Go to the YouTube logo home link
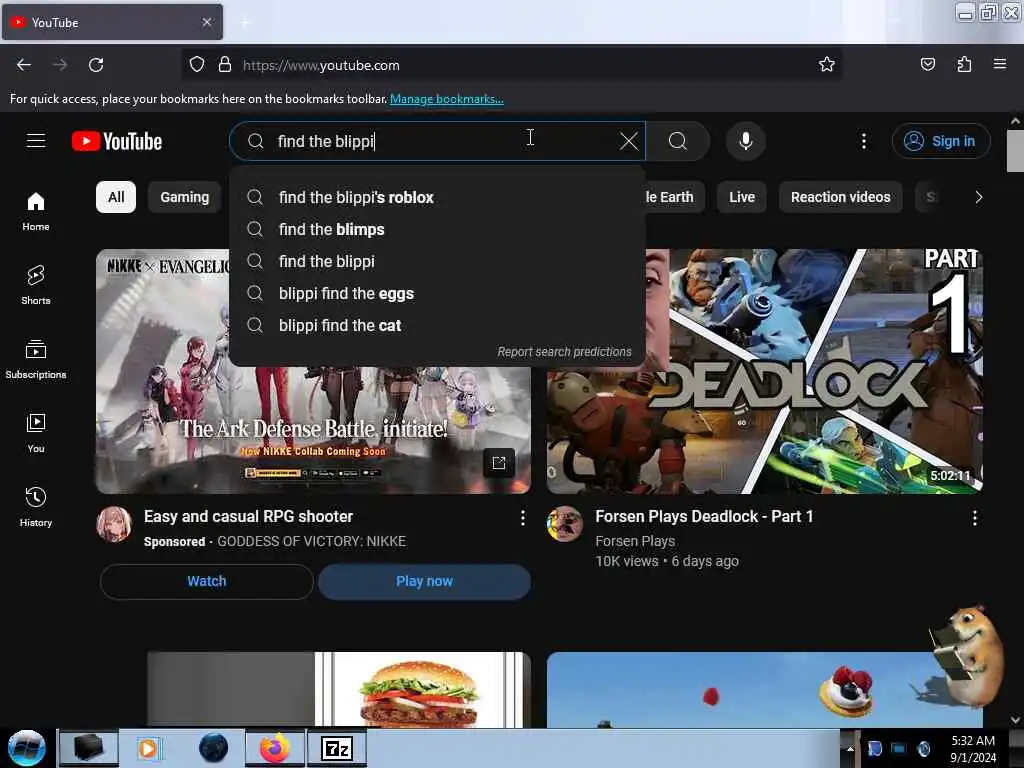1024x768 pixels. [x=117, y=141]
